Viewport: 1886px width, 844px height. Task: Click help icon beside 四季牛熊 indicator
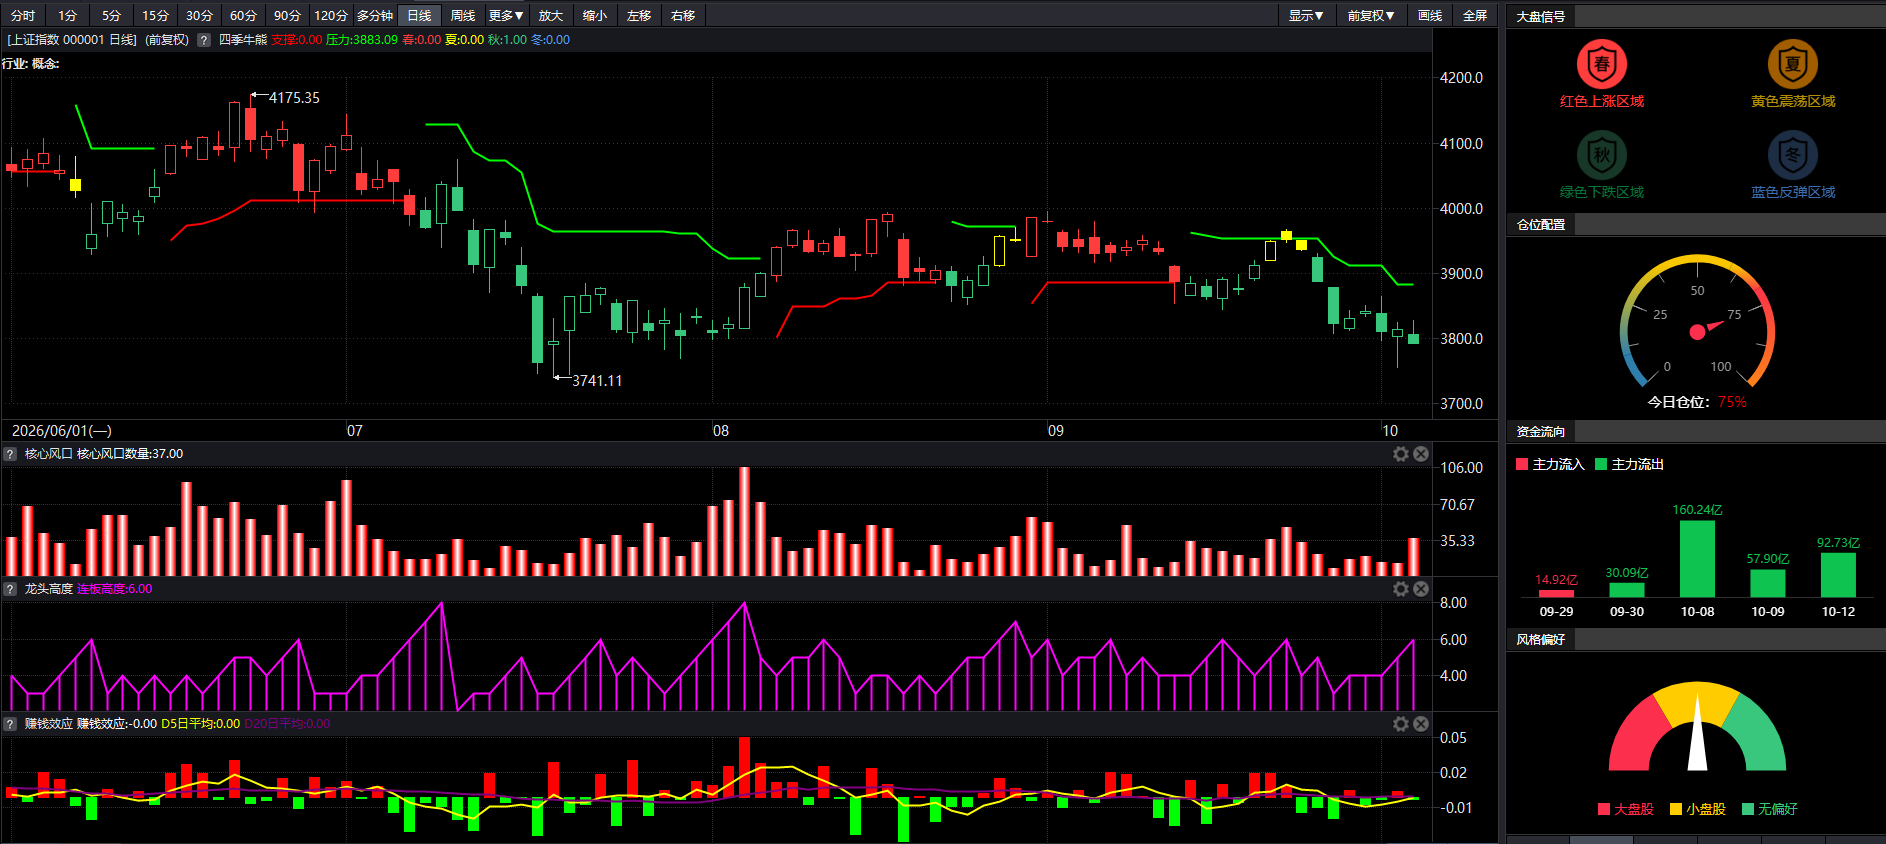pos(204,40)
